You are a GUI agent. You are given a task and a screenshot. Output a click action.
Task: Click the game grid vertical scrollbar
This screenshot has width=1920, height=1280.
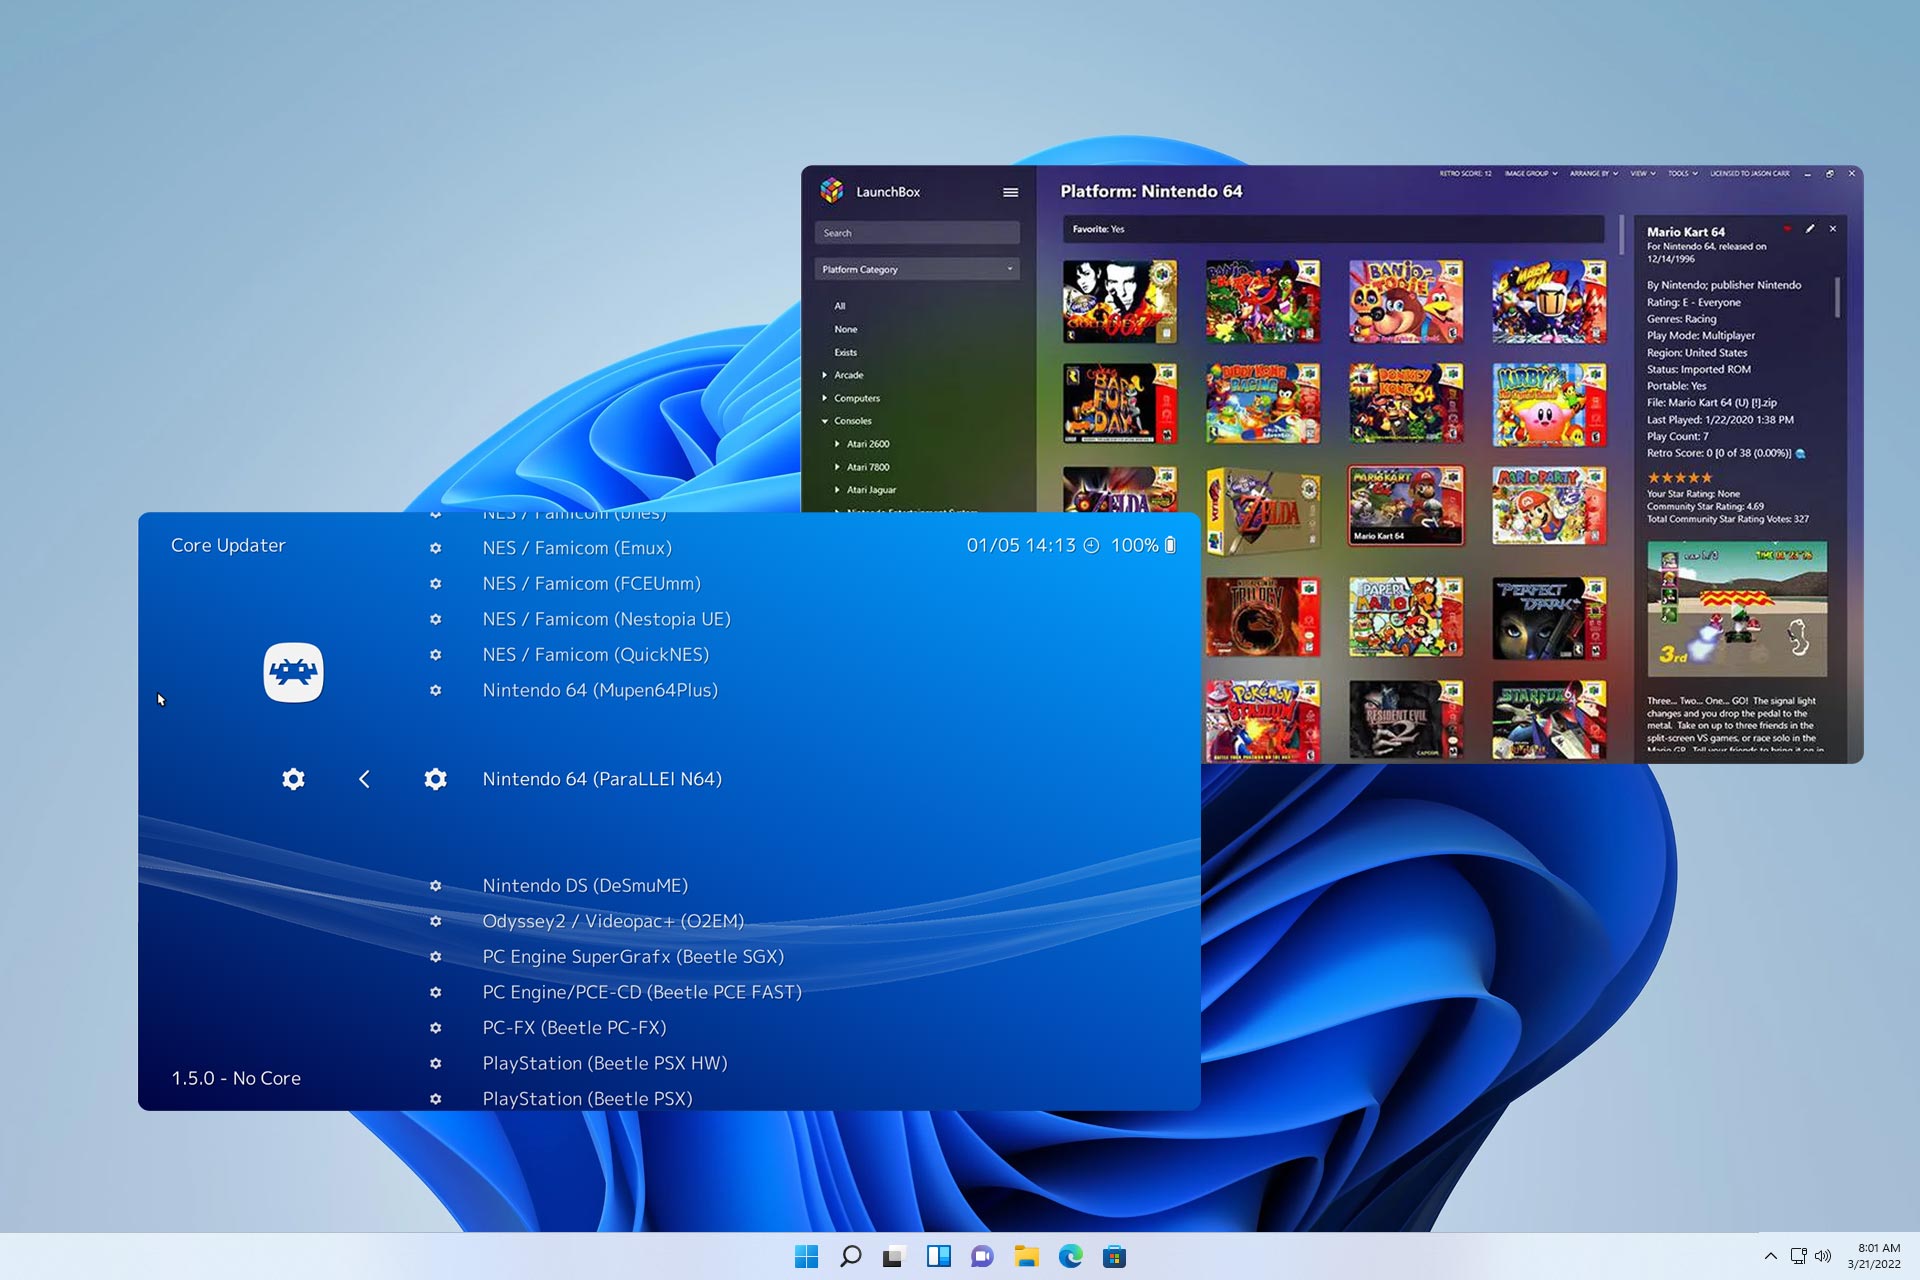(1621, 233)
